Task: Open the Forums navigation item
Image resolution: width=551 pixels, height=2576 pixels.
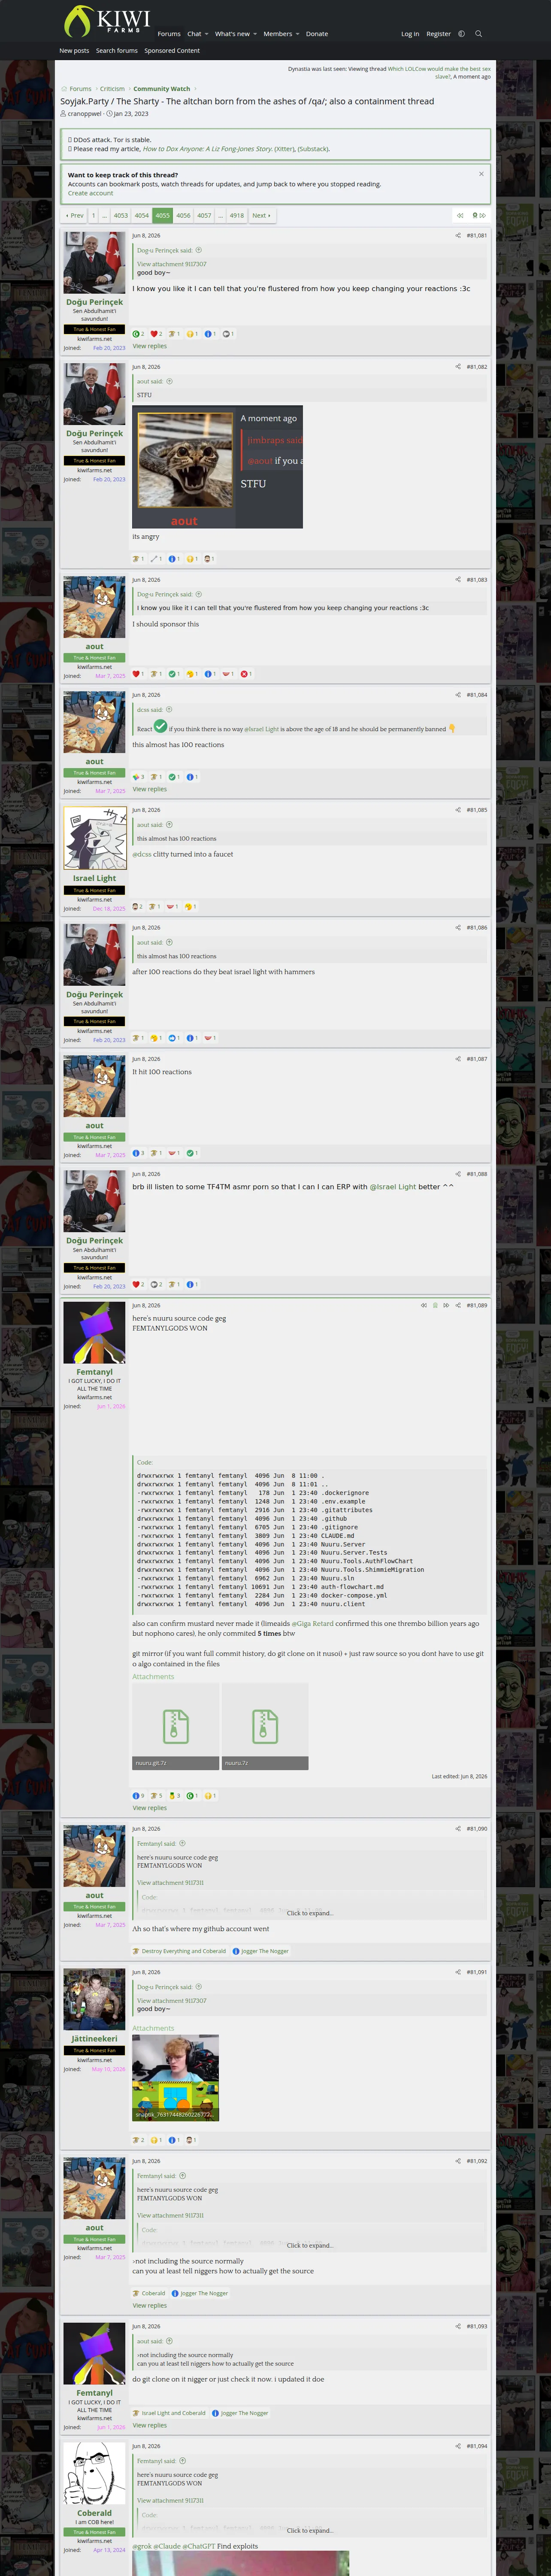Action: click(169, 34)
